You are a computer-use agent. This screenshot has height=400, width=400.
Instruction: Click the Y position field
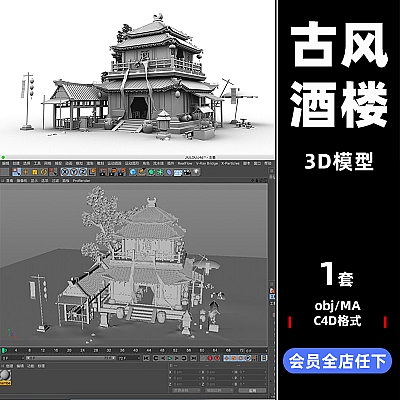tap(186, 378)
